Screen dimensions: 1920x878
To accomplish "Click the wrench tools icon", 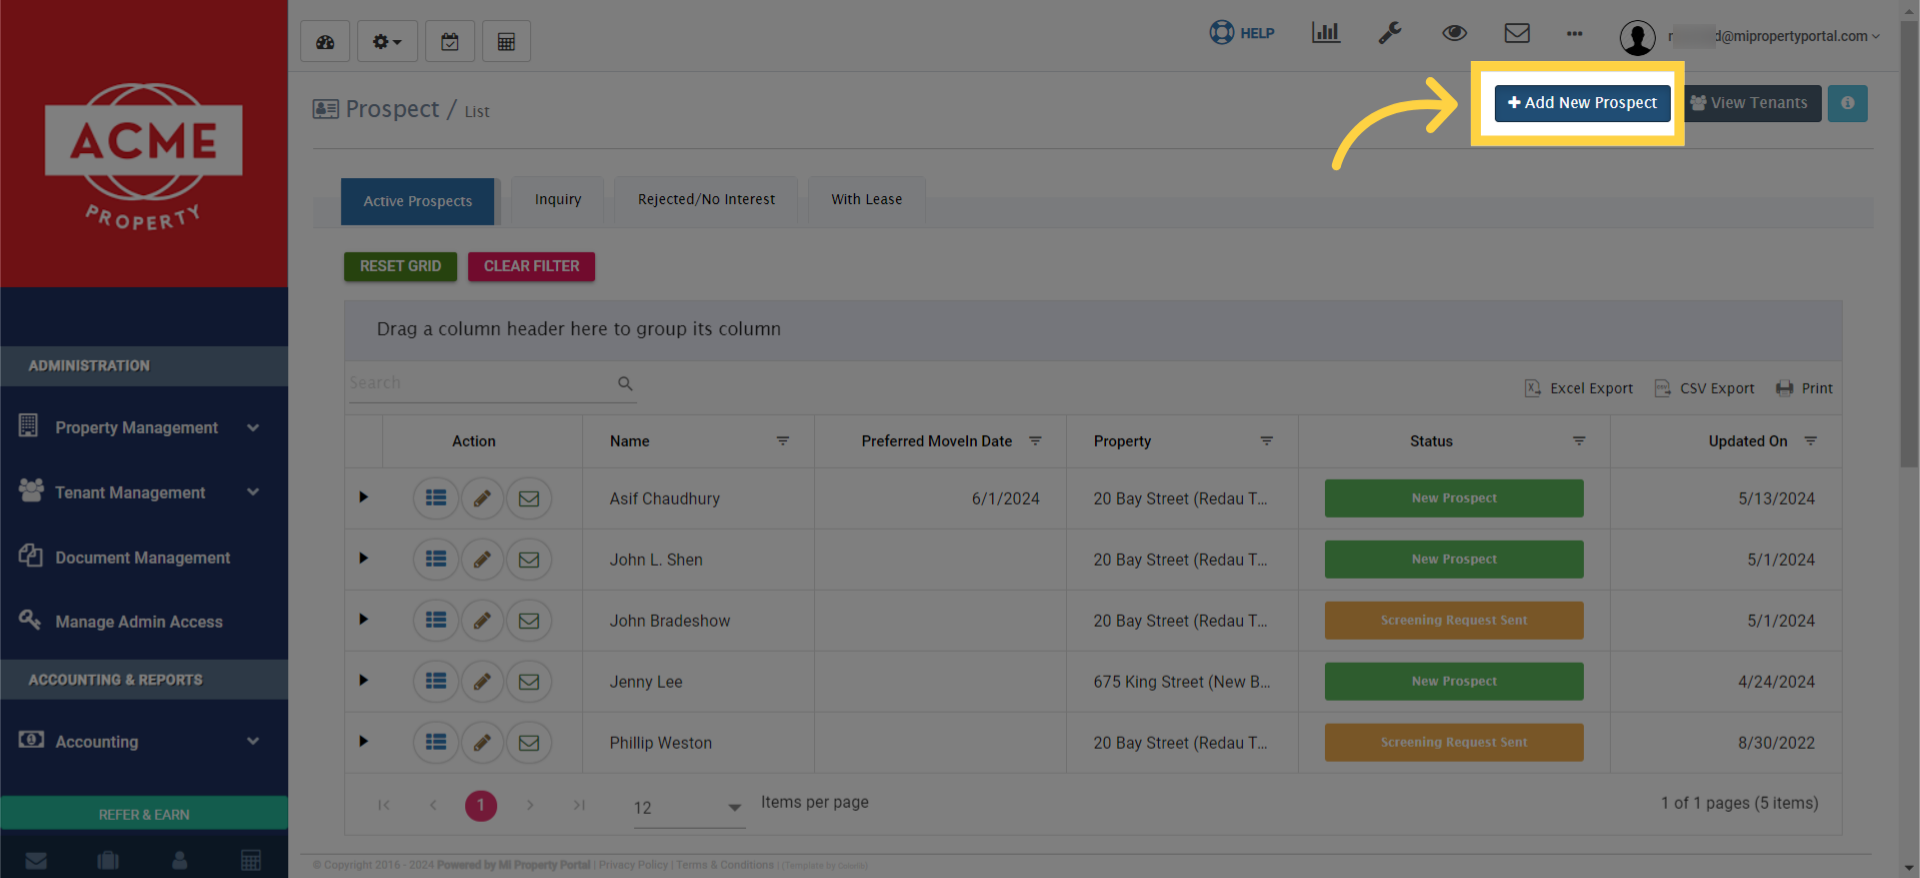I will [1390, 33].
